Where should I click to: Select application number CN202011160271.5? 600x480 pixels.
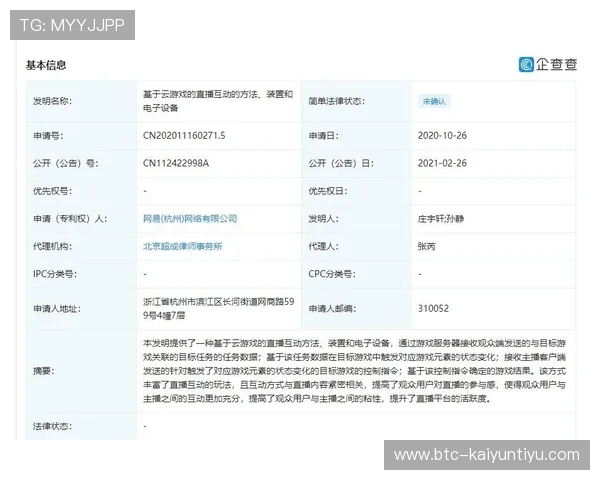[x=184, y=136]
